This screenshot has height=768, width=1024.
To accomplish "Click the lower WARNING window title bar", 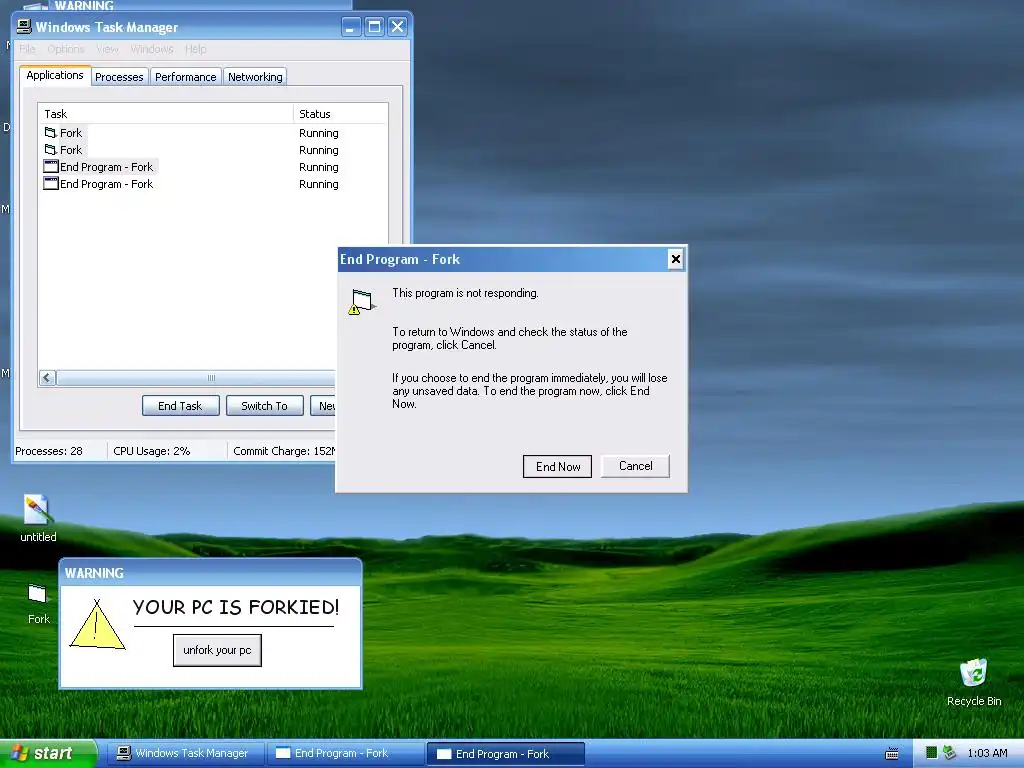I will (210, 573).
